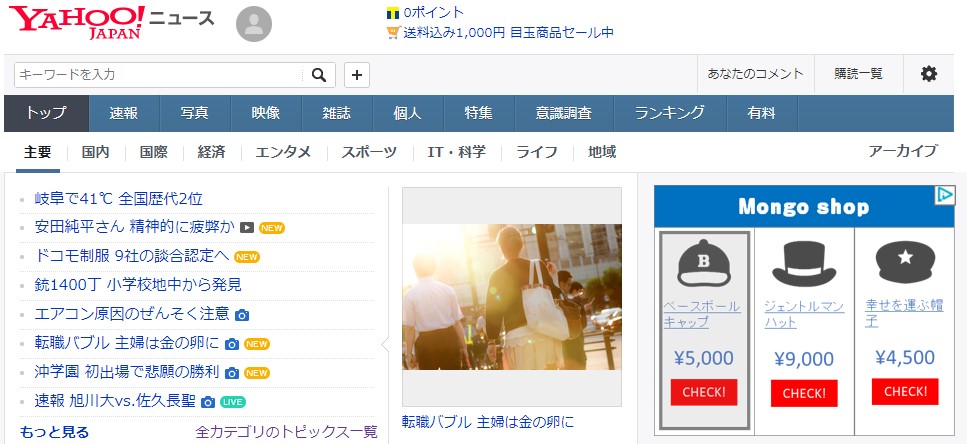Open the 雑誌 tab
The width and height of the screenshot is (967, 444).
coord(337,113)
